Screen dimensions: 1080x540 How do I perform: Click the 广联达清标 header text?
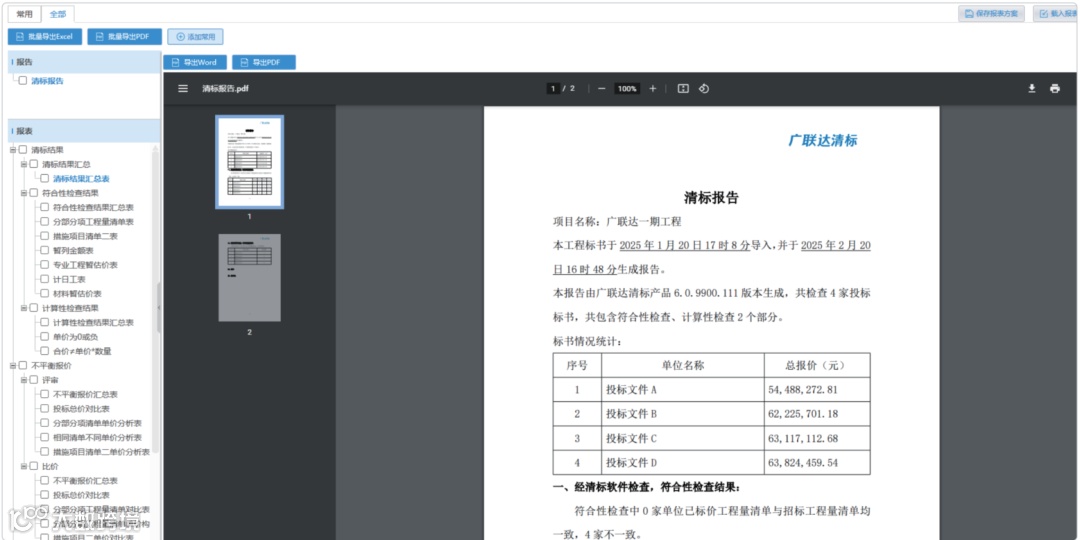823,141
